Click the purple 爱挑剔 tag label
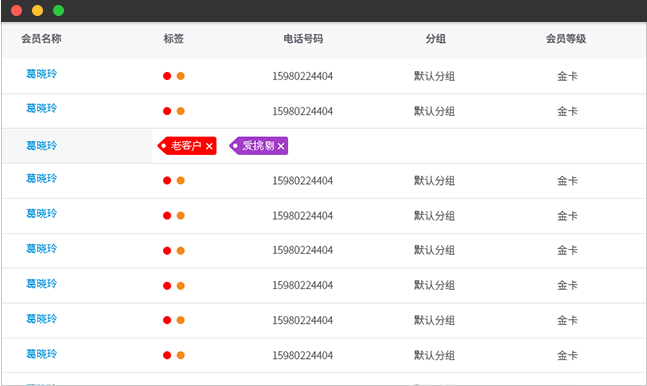This screenshot has width=647, height=386. [x=259, y=146]
